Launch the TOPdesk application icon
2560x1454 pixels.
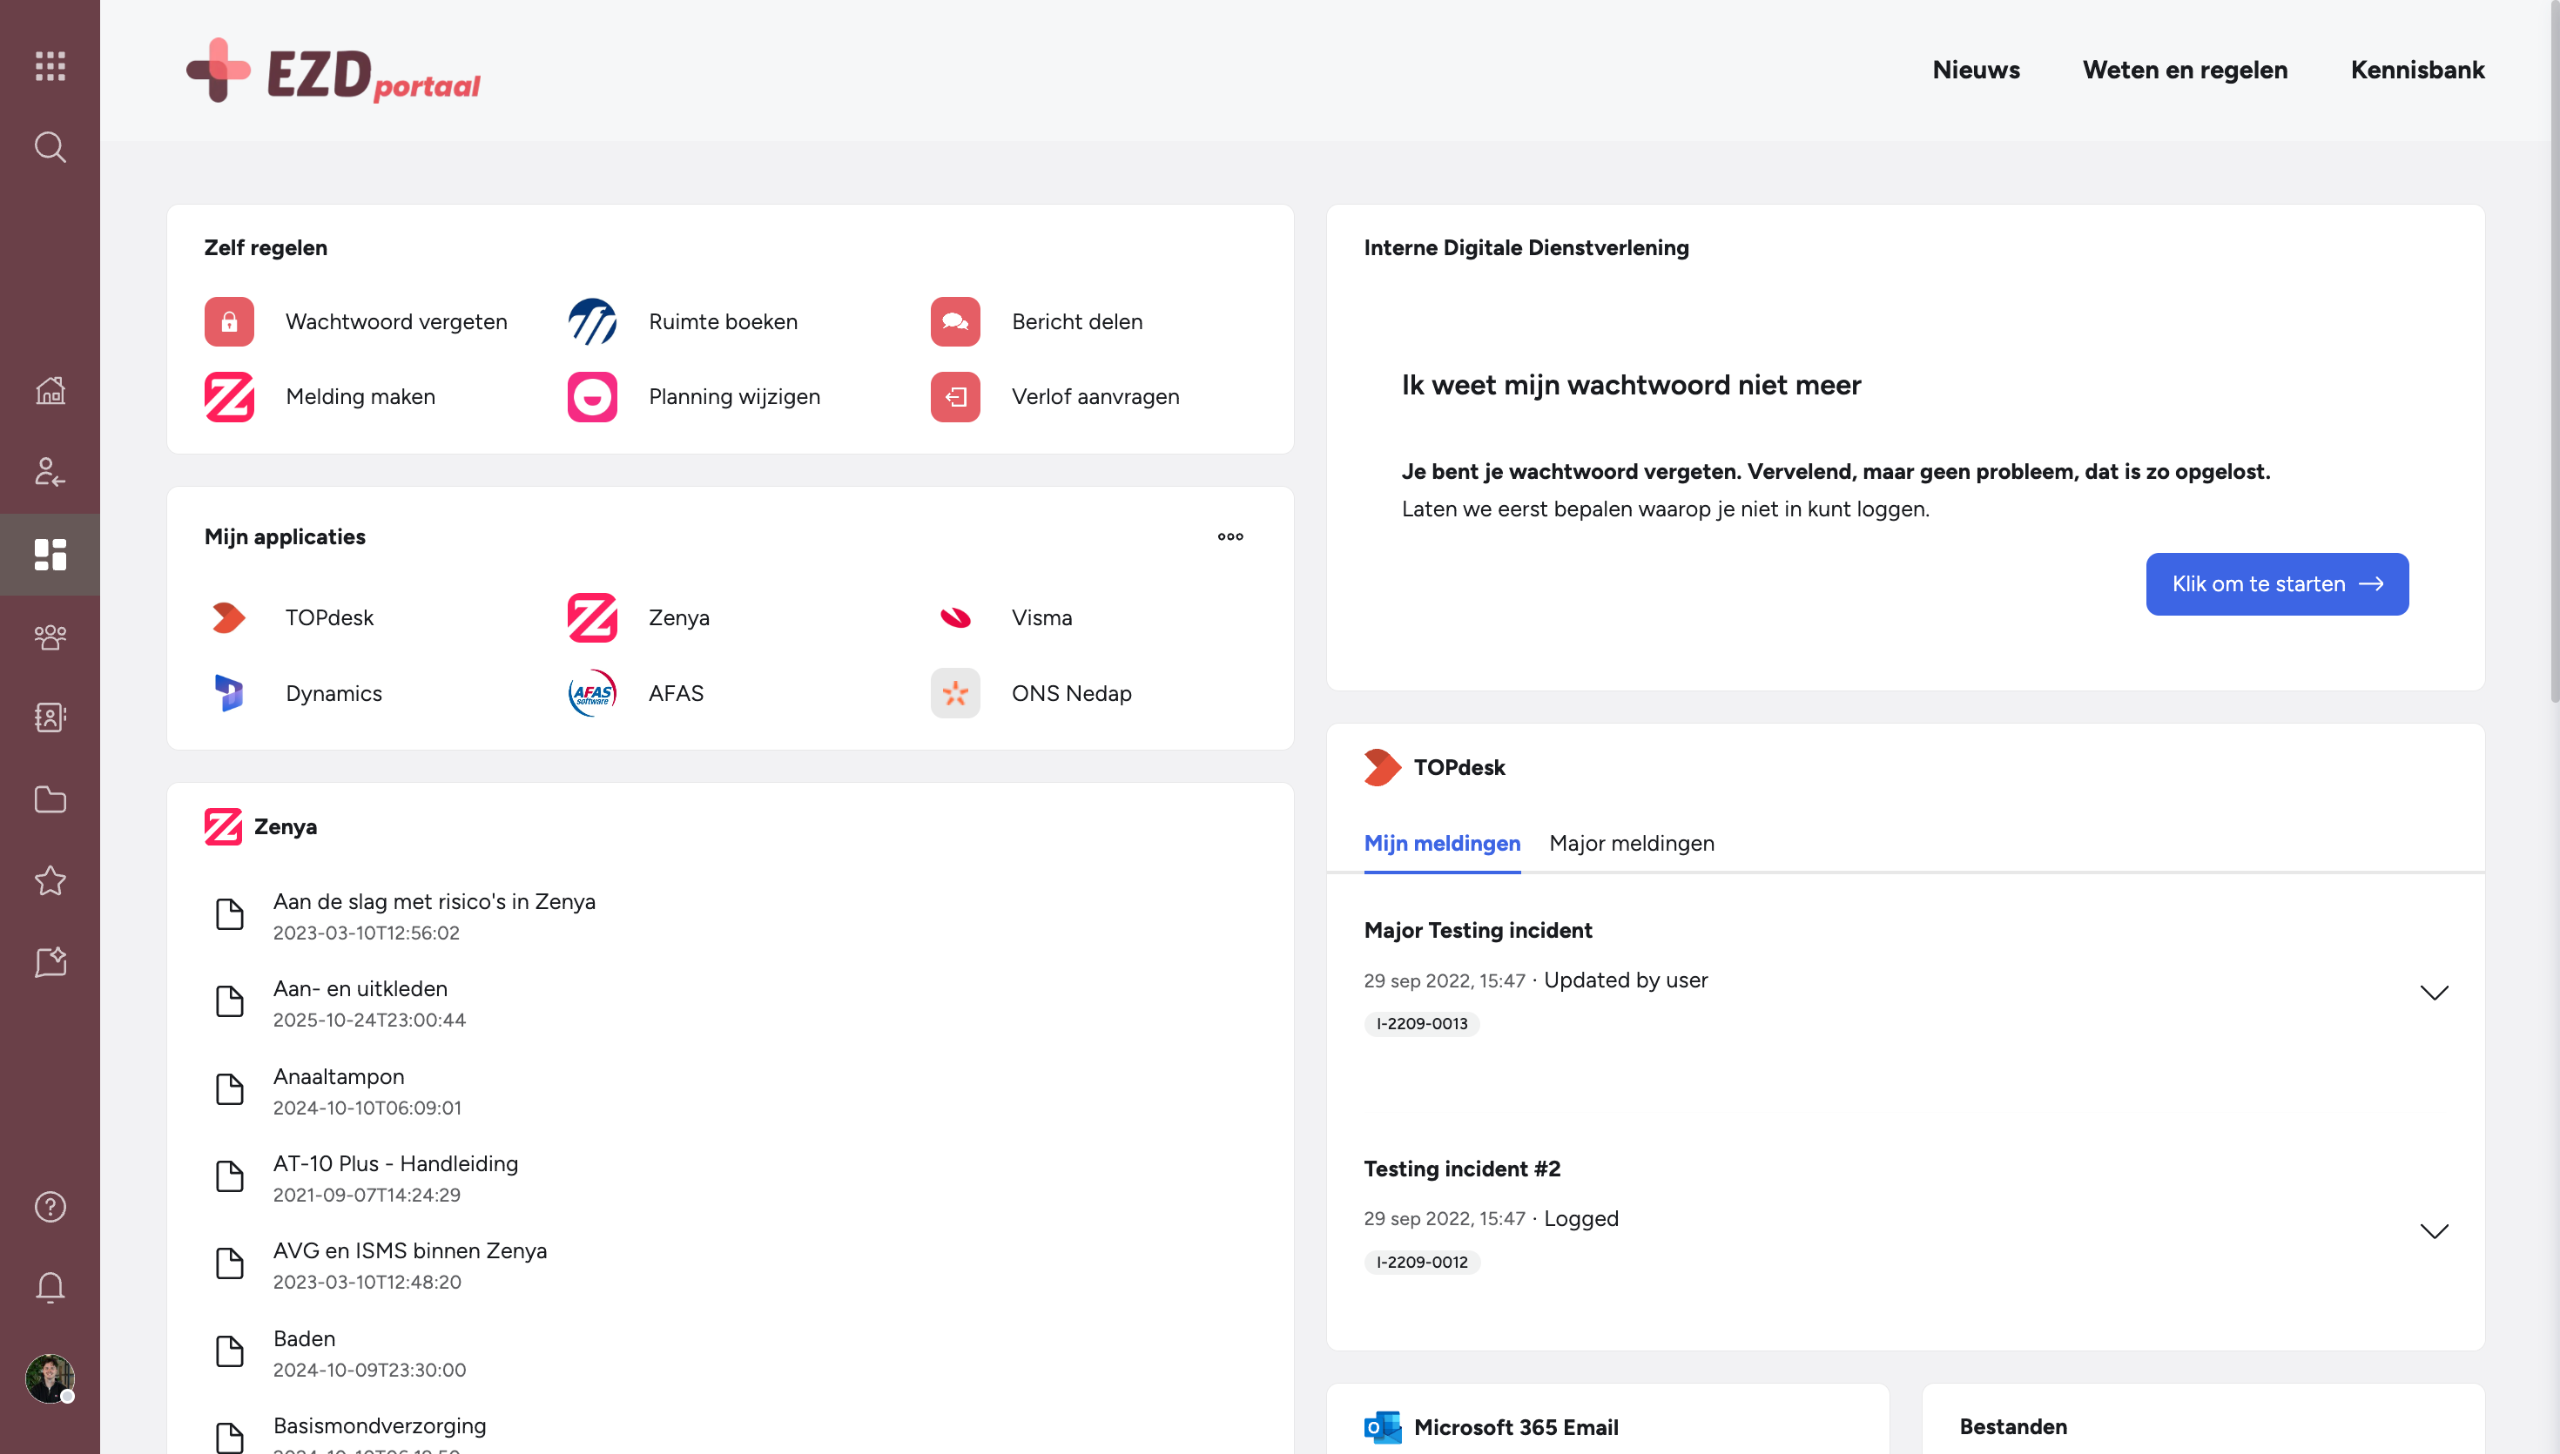tap(229, 617)
